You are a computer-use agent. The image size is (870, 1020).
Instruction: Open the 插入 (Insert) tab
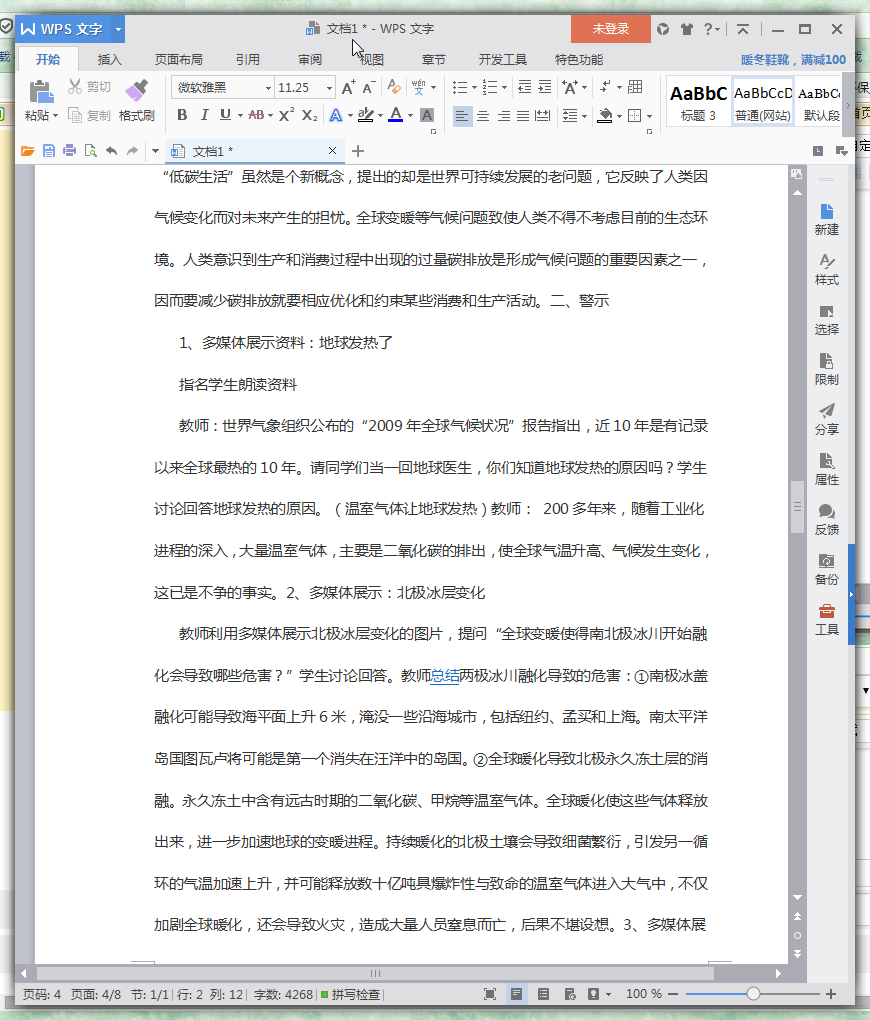click(109, 59)
